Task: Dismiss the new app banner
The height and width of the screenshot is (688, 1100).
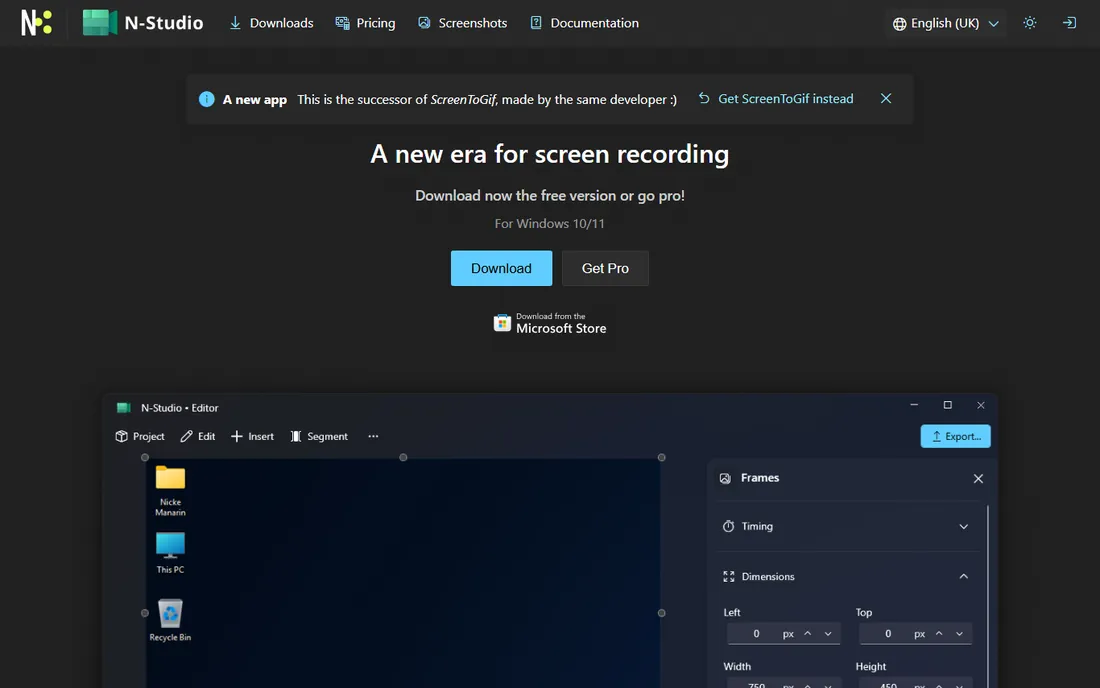Action: (x=886, y=99)
